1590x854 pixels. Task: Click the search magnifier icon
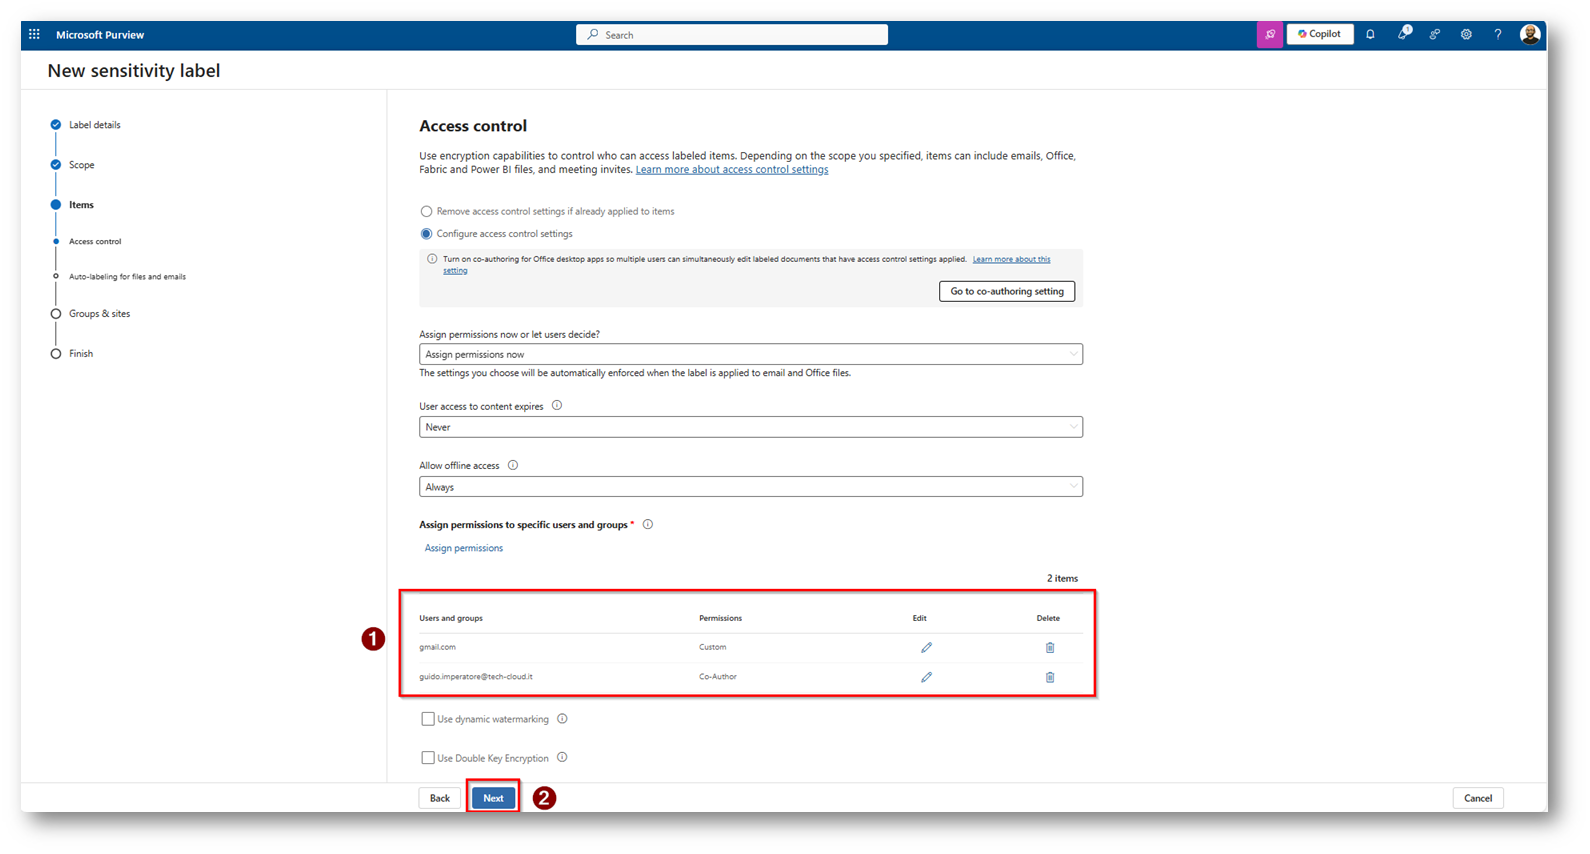593,34
